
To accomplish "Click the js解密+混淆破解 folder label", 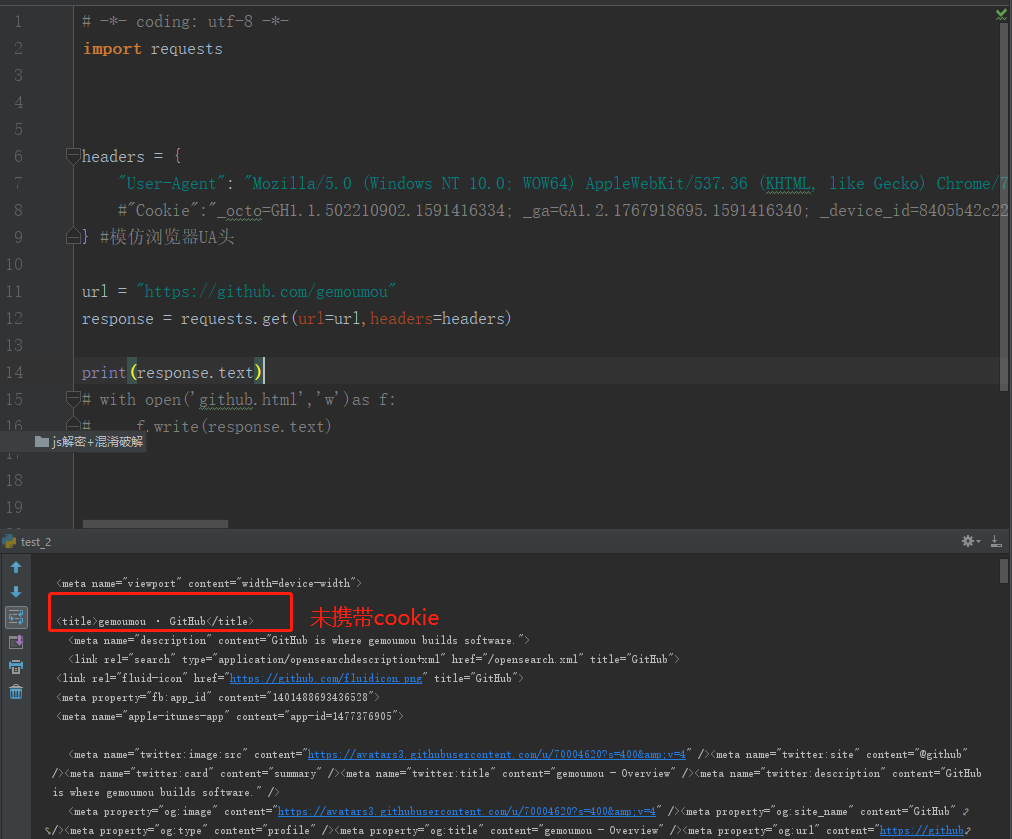I will 97,441.
